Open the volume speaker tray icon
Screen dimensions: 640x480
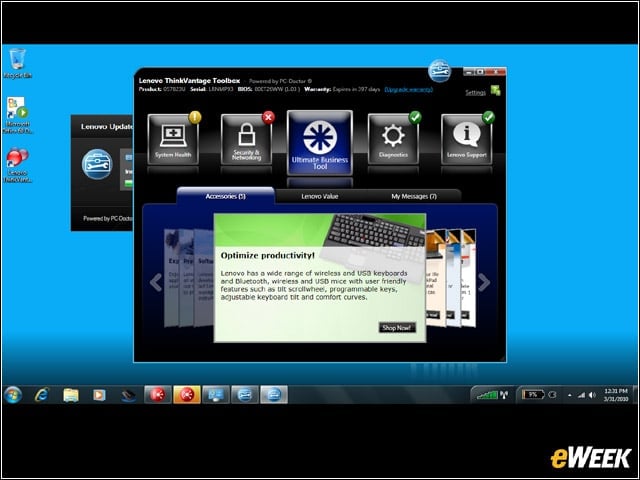[x=592, y=395]
